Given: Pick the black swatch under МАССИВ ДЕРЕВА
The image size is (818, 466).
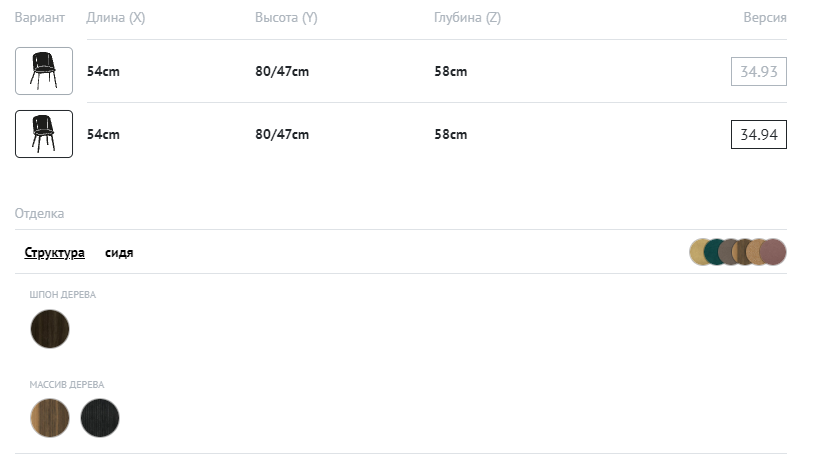Looking at the screenshot, I should (100, 418).
